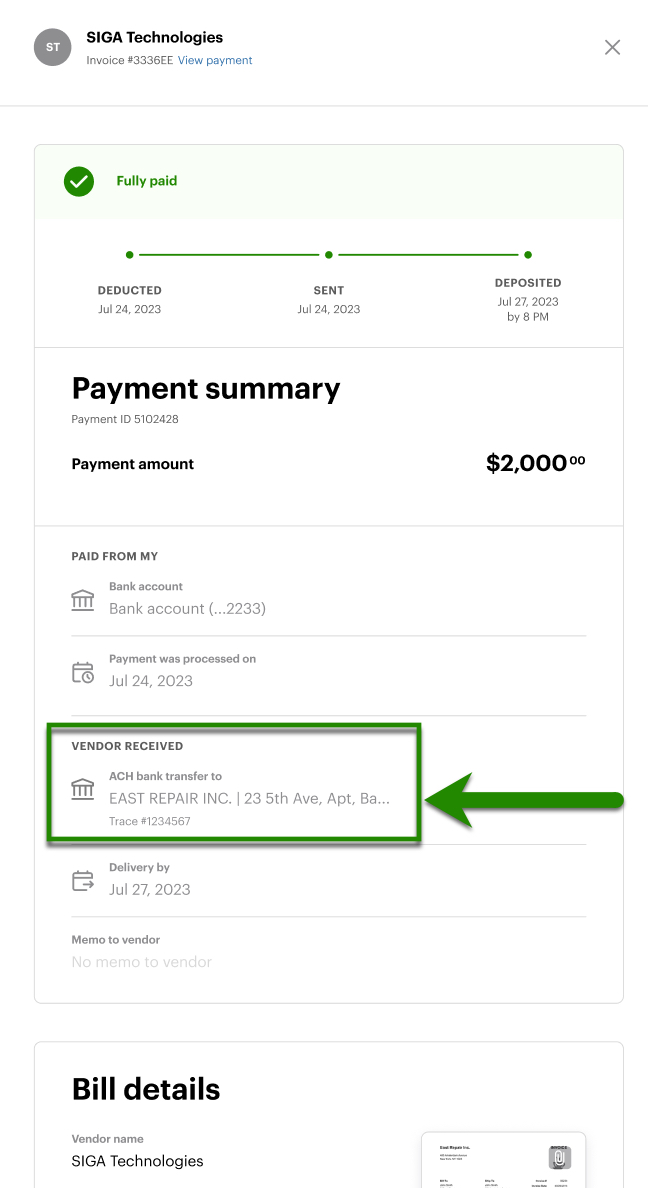
Task: Click the bank icon beside ACH bank transfer
Action: click(x=83, y=789)
